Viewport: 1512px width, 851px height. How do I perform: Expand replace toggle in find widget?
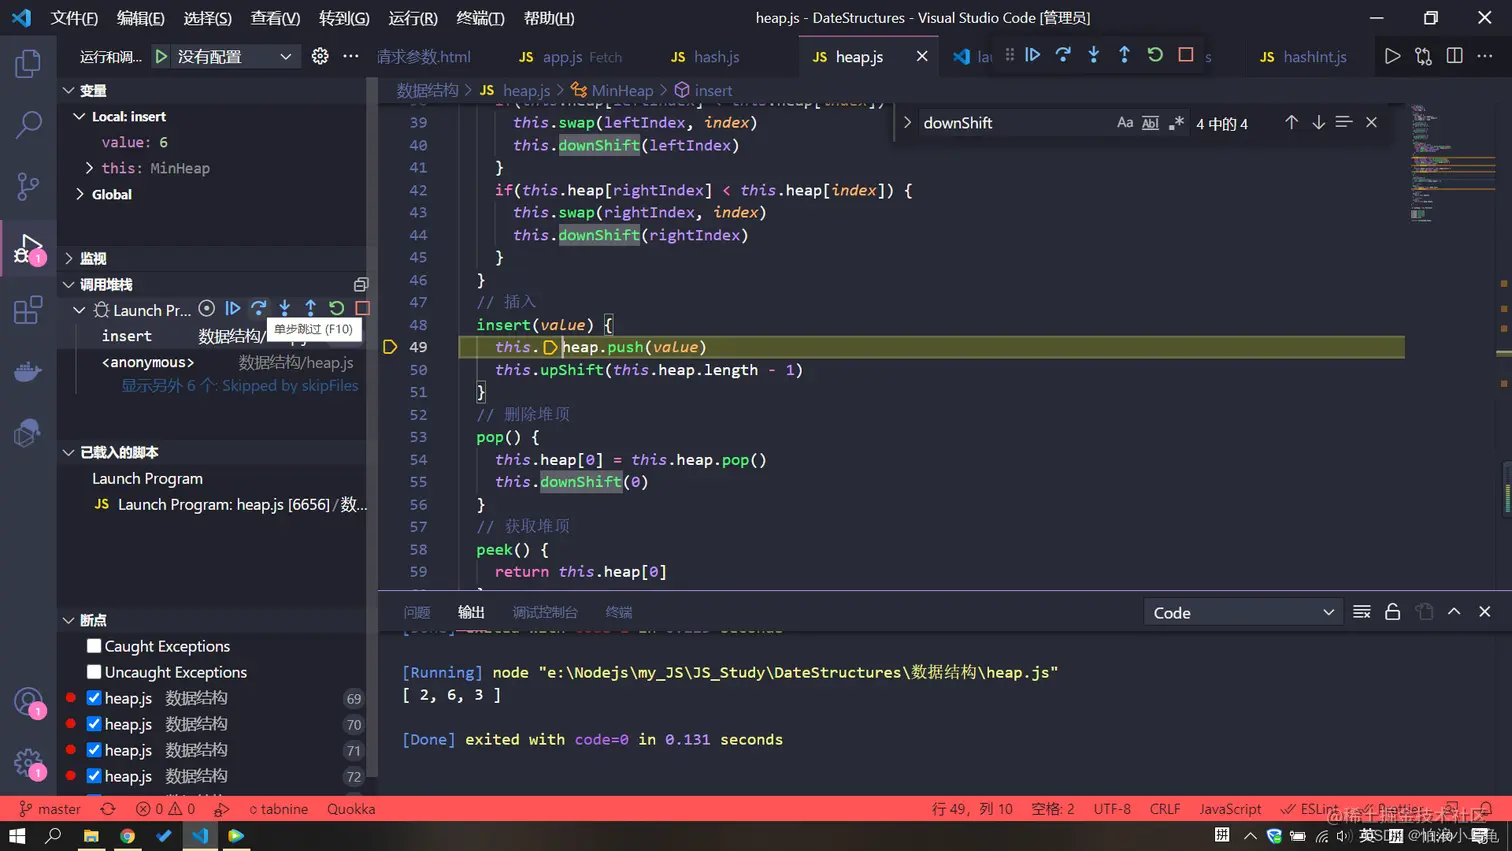pyautogui.click(x=907, y=123)
